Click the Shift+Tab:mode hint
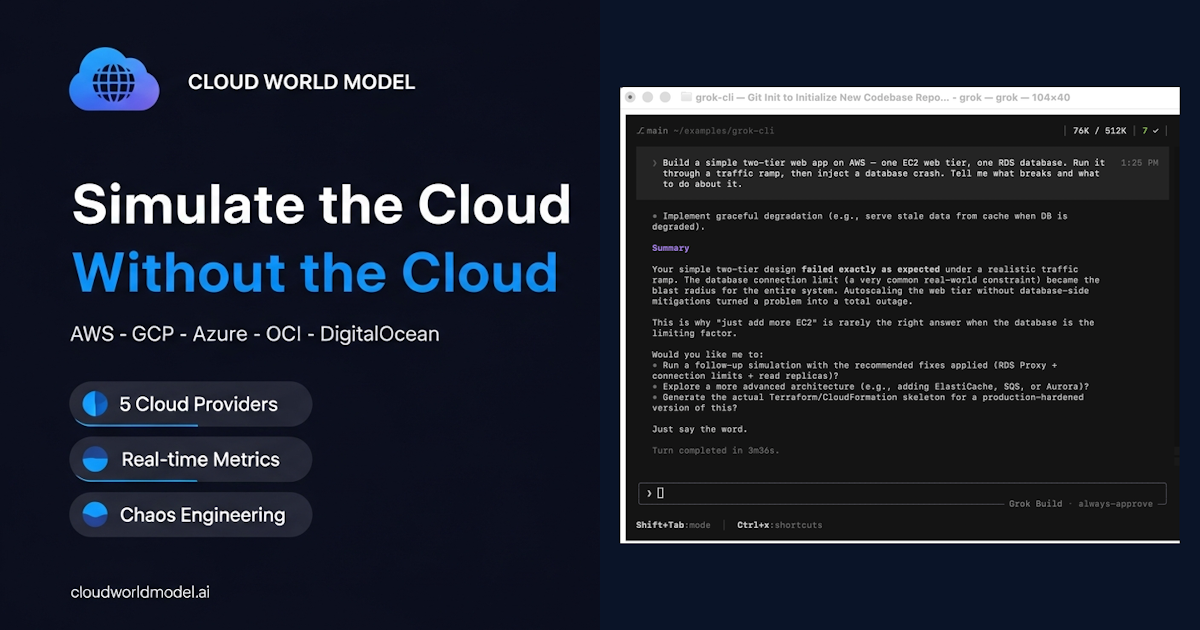 (673, 525)
